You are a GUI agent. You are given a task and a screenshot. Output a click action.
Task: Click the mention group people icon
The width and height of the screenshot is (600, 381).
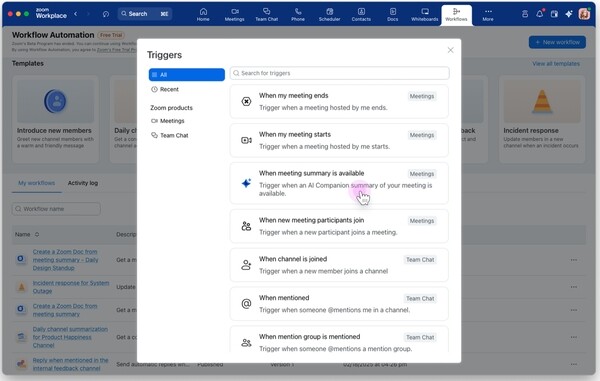point(246,343)
